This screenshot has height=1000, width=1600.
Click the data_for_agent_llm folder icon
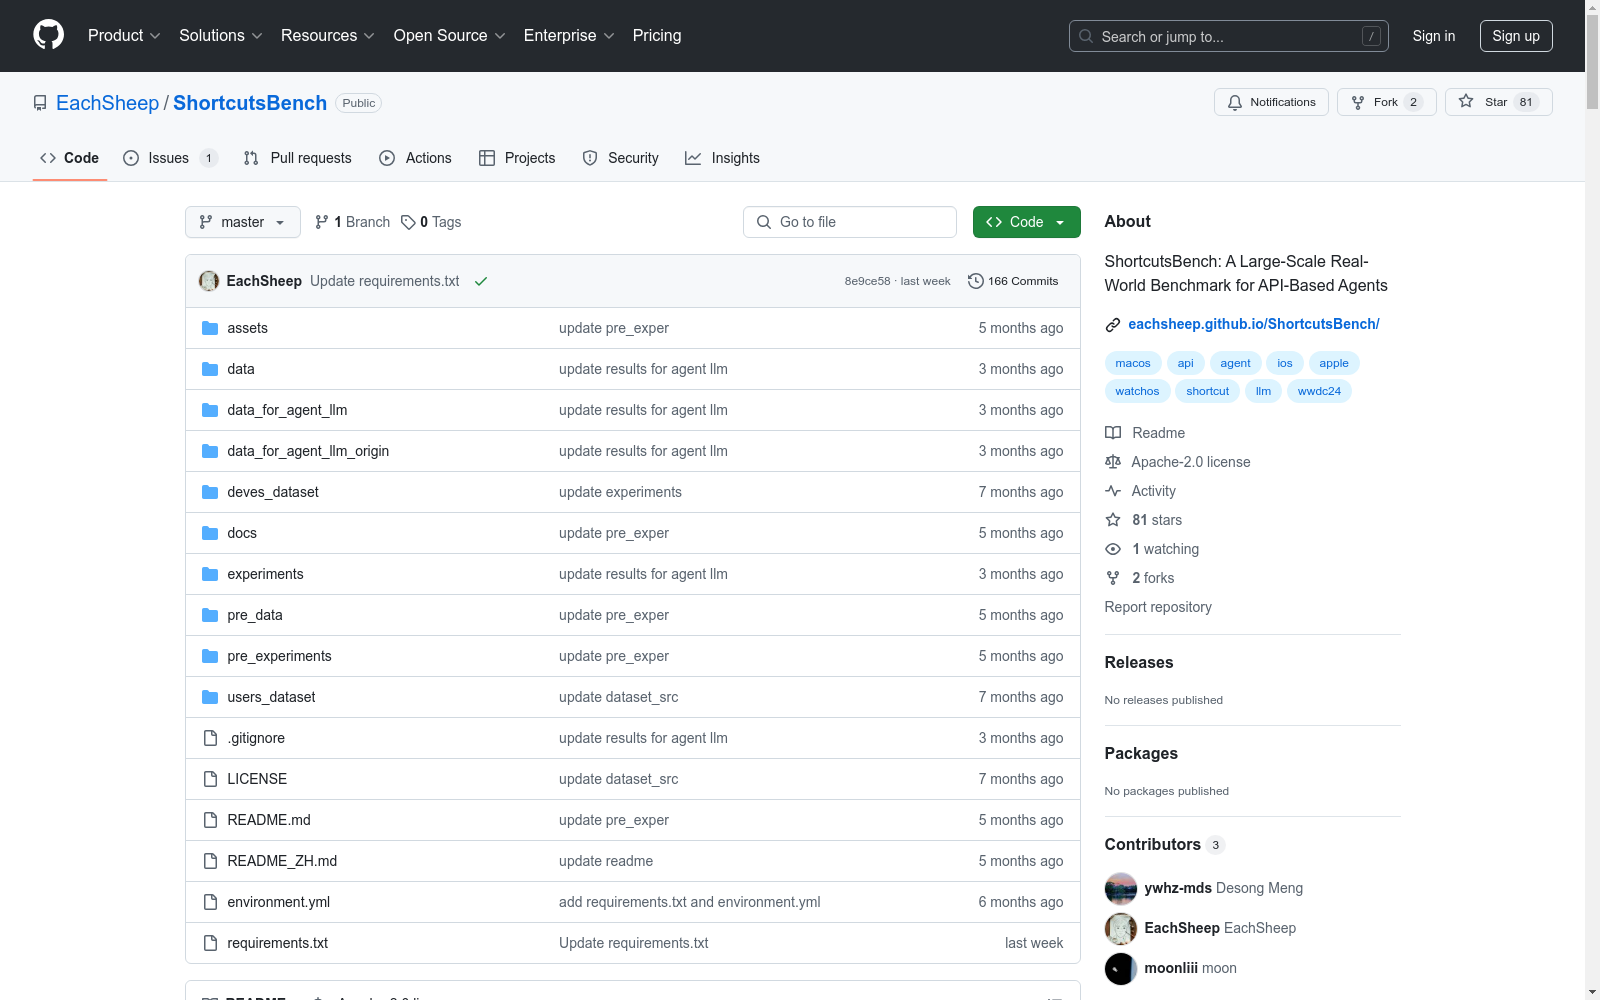(x=210, y=410)
